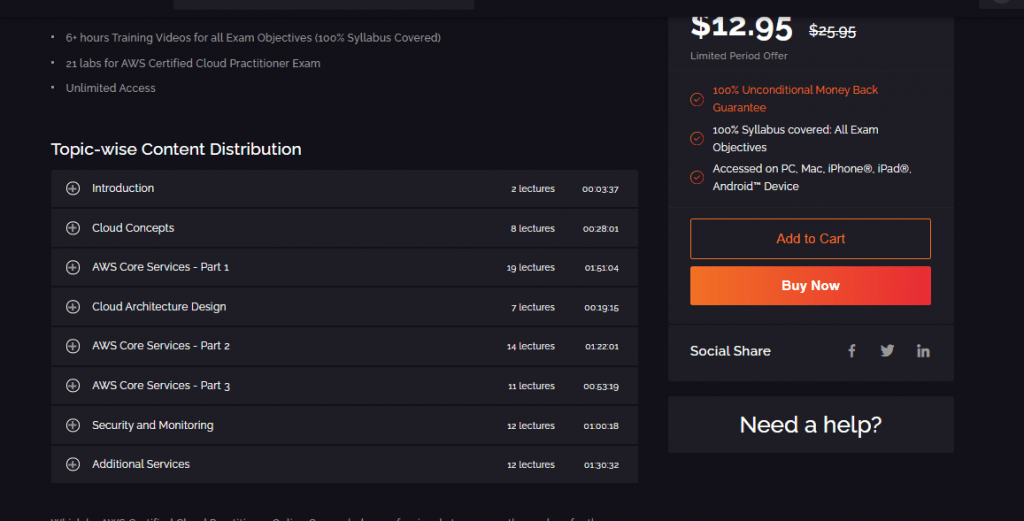Image resolution: width=1024 pixels, height=521 pixels.
Task: Click duration 00:19:15
Action: (601, 308)
